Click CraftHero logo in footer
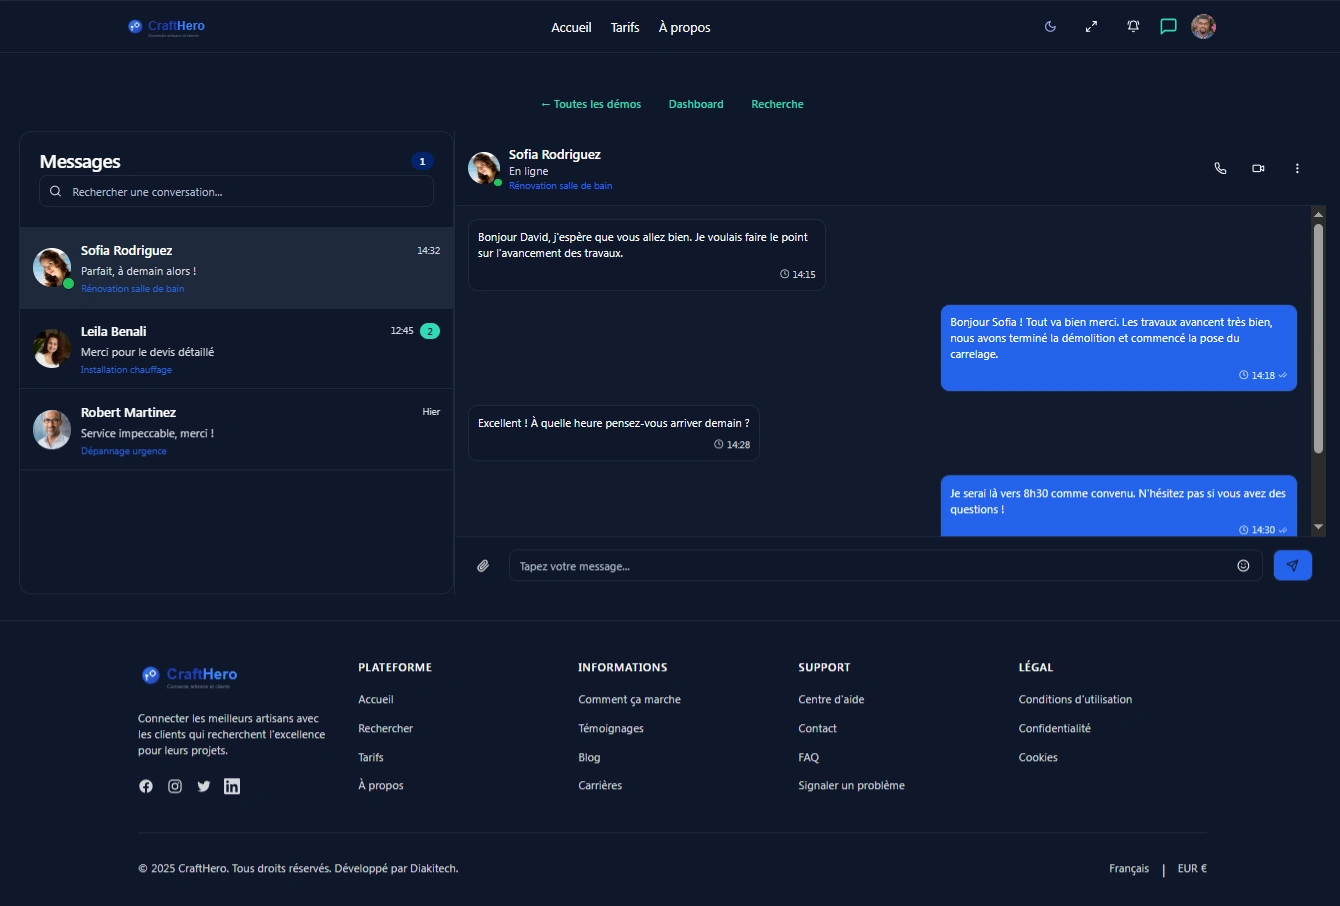The image size is (1340, 906). 190,676
